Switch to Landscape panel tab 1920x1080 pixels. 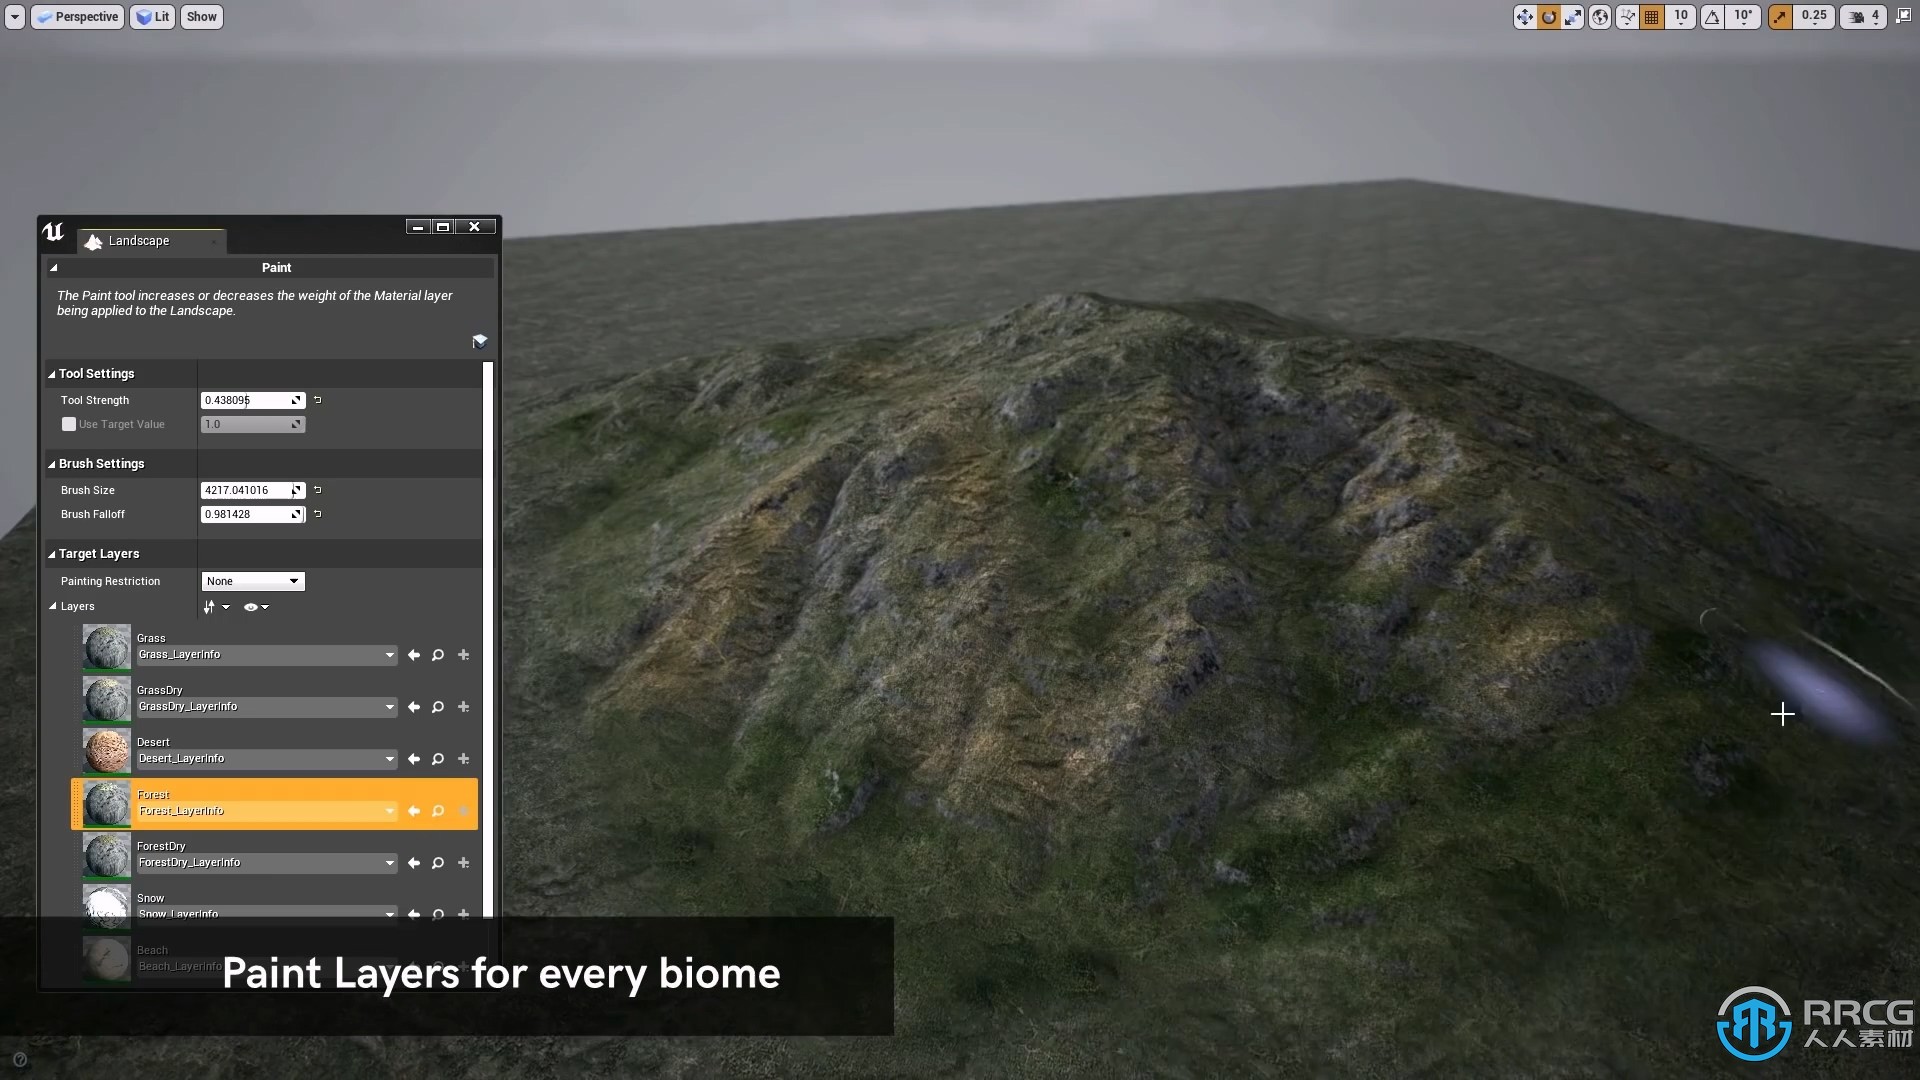tap(138, 240)
